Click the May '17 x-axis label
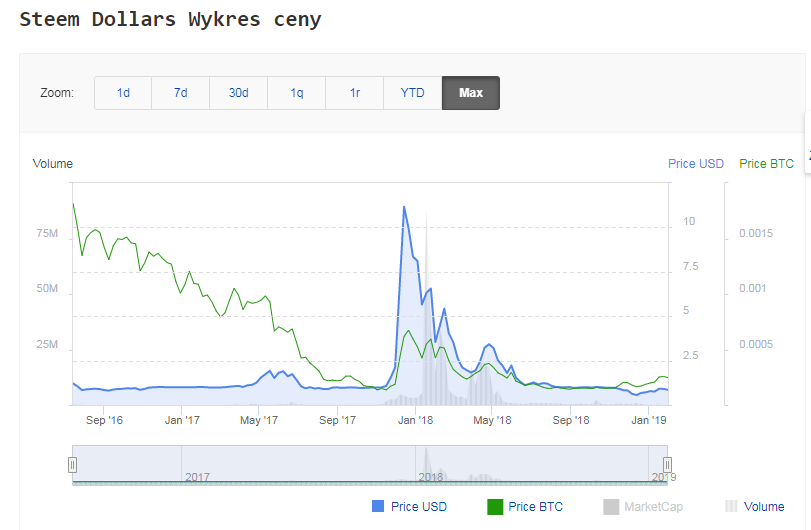The height and width of the screenshot is (530, 811). [259, 420]
